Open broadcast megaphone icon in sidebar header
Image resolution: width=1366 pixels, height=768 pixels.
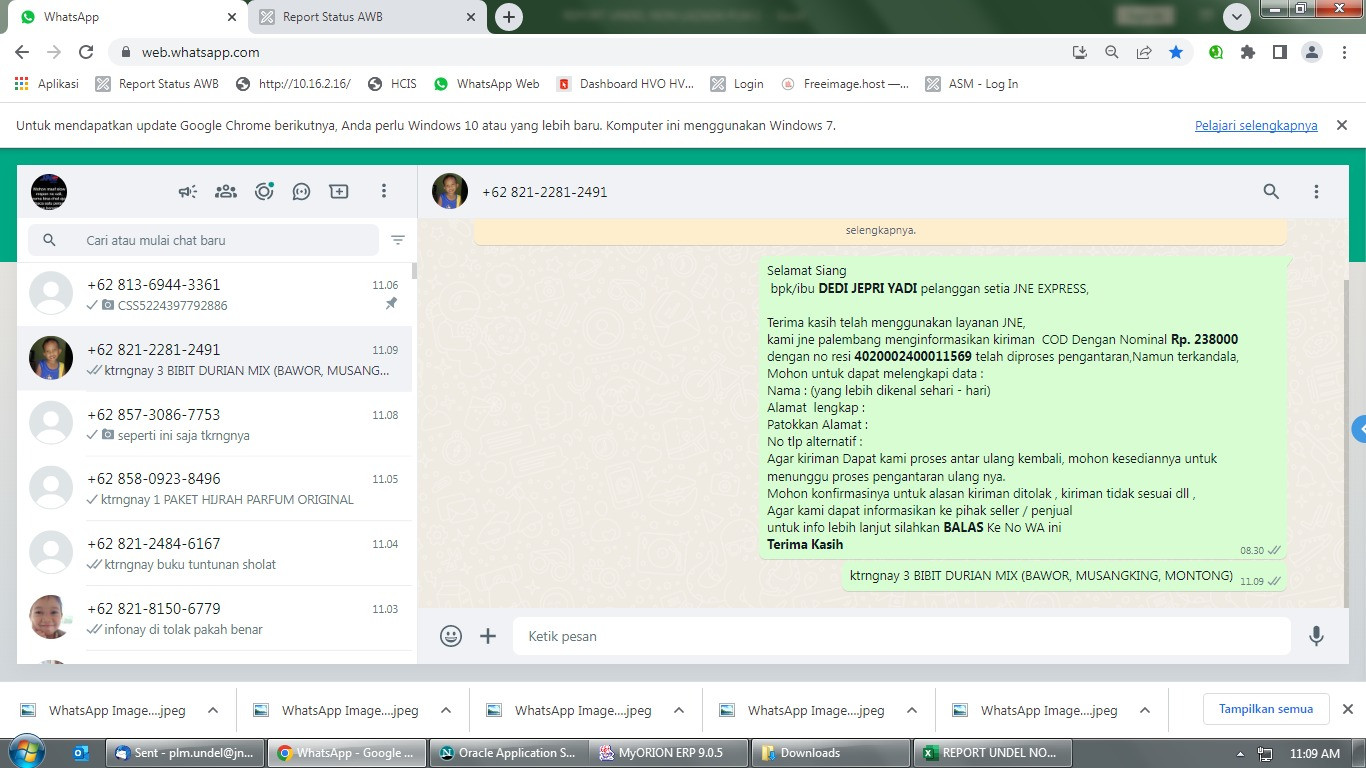pos(188,191)
